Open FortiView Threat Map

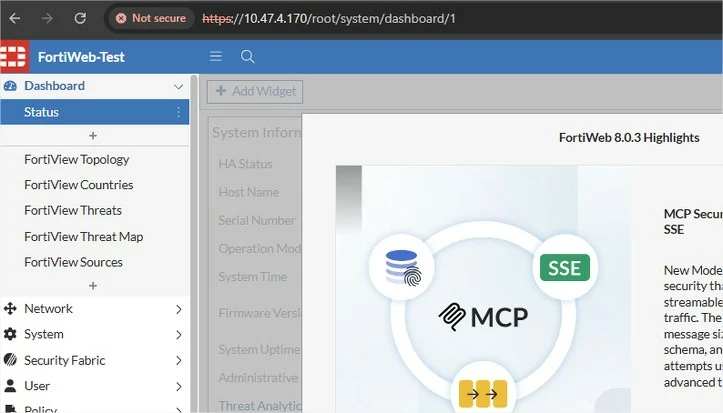coord(83,236)
